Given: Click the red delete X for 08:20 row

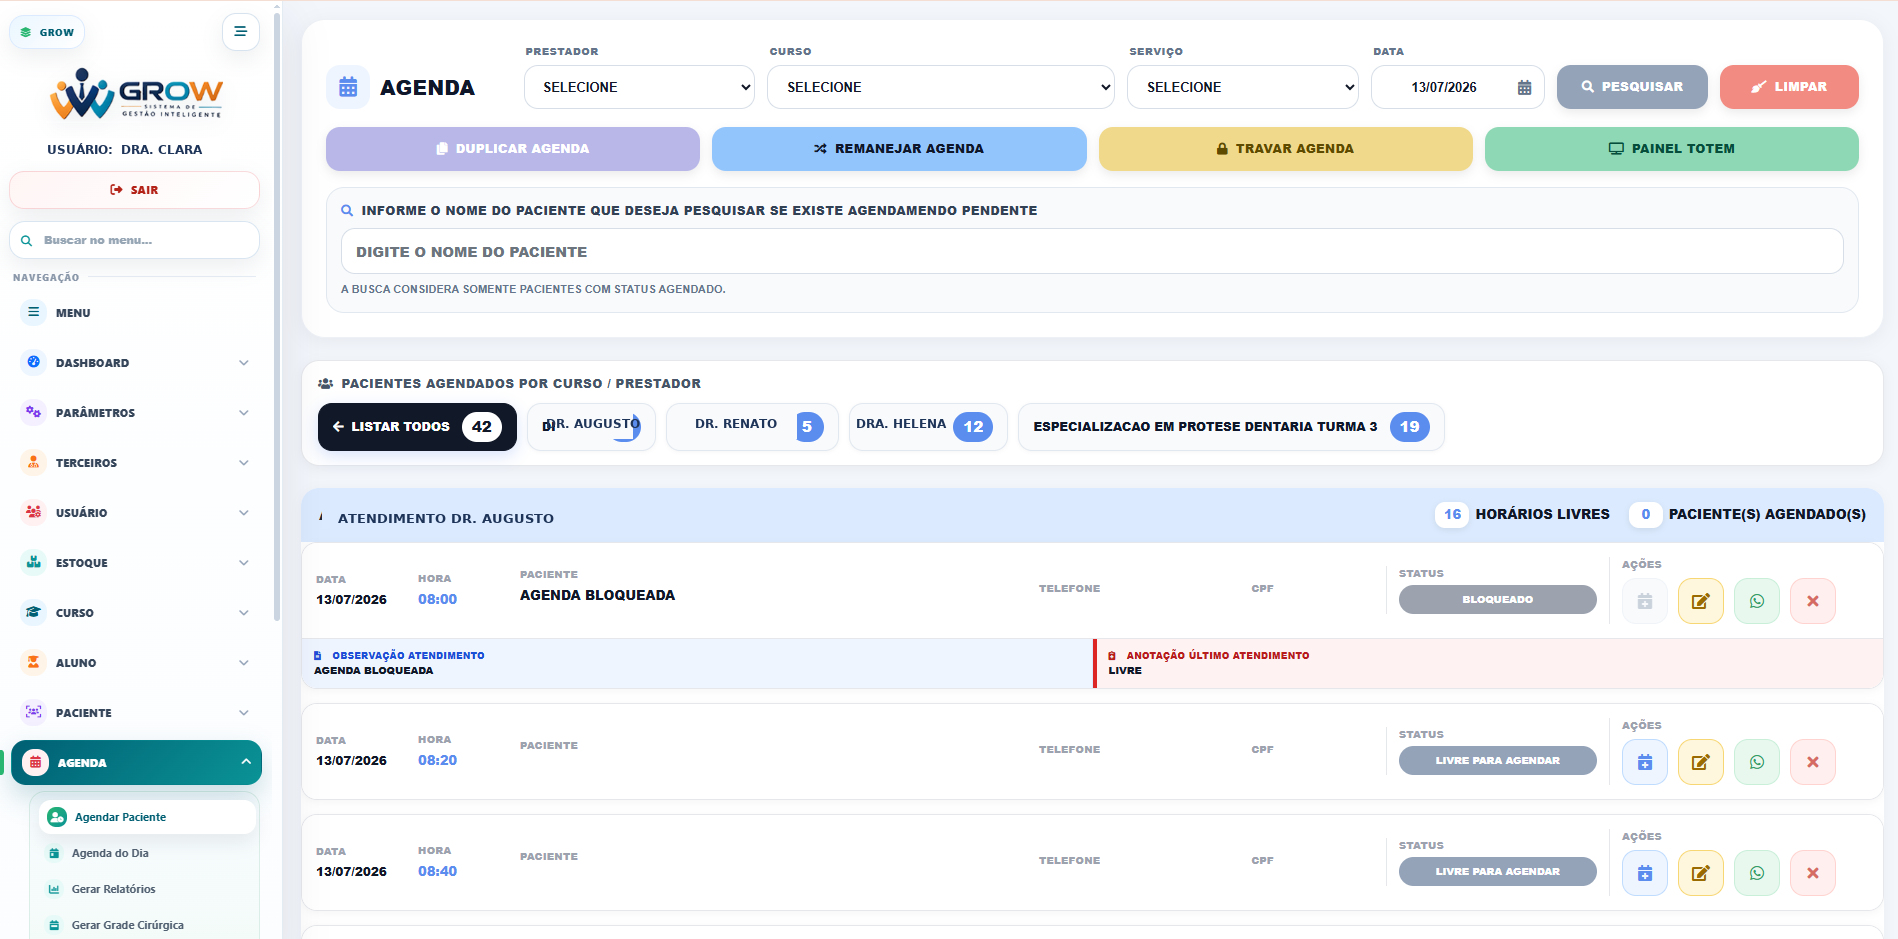Looking at the screenshot, I should [x=1812, y=762].
